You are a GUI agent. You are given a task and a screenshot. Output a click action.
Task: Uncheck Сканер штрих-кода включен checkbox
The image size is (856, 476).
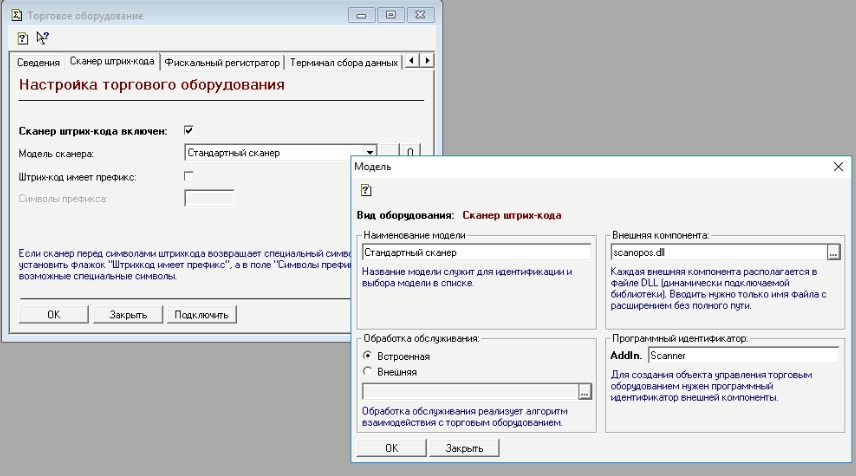point(189,130)
